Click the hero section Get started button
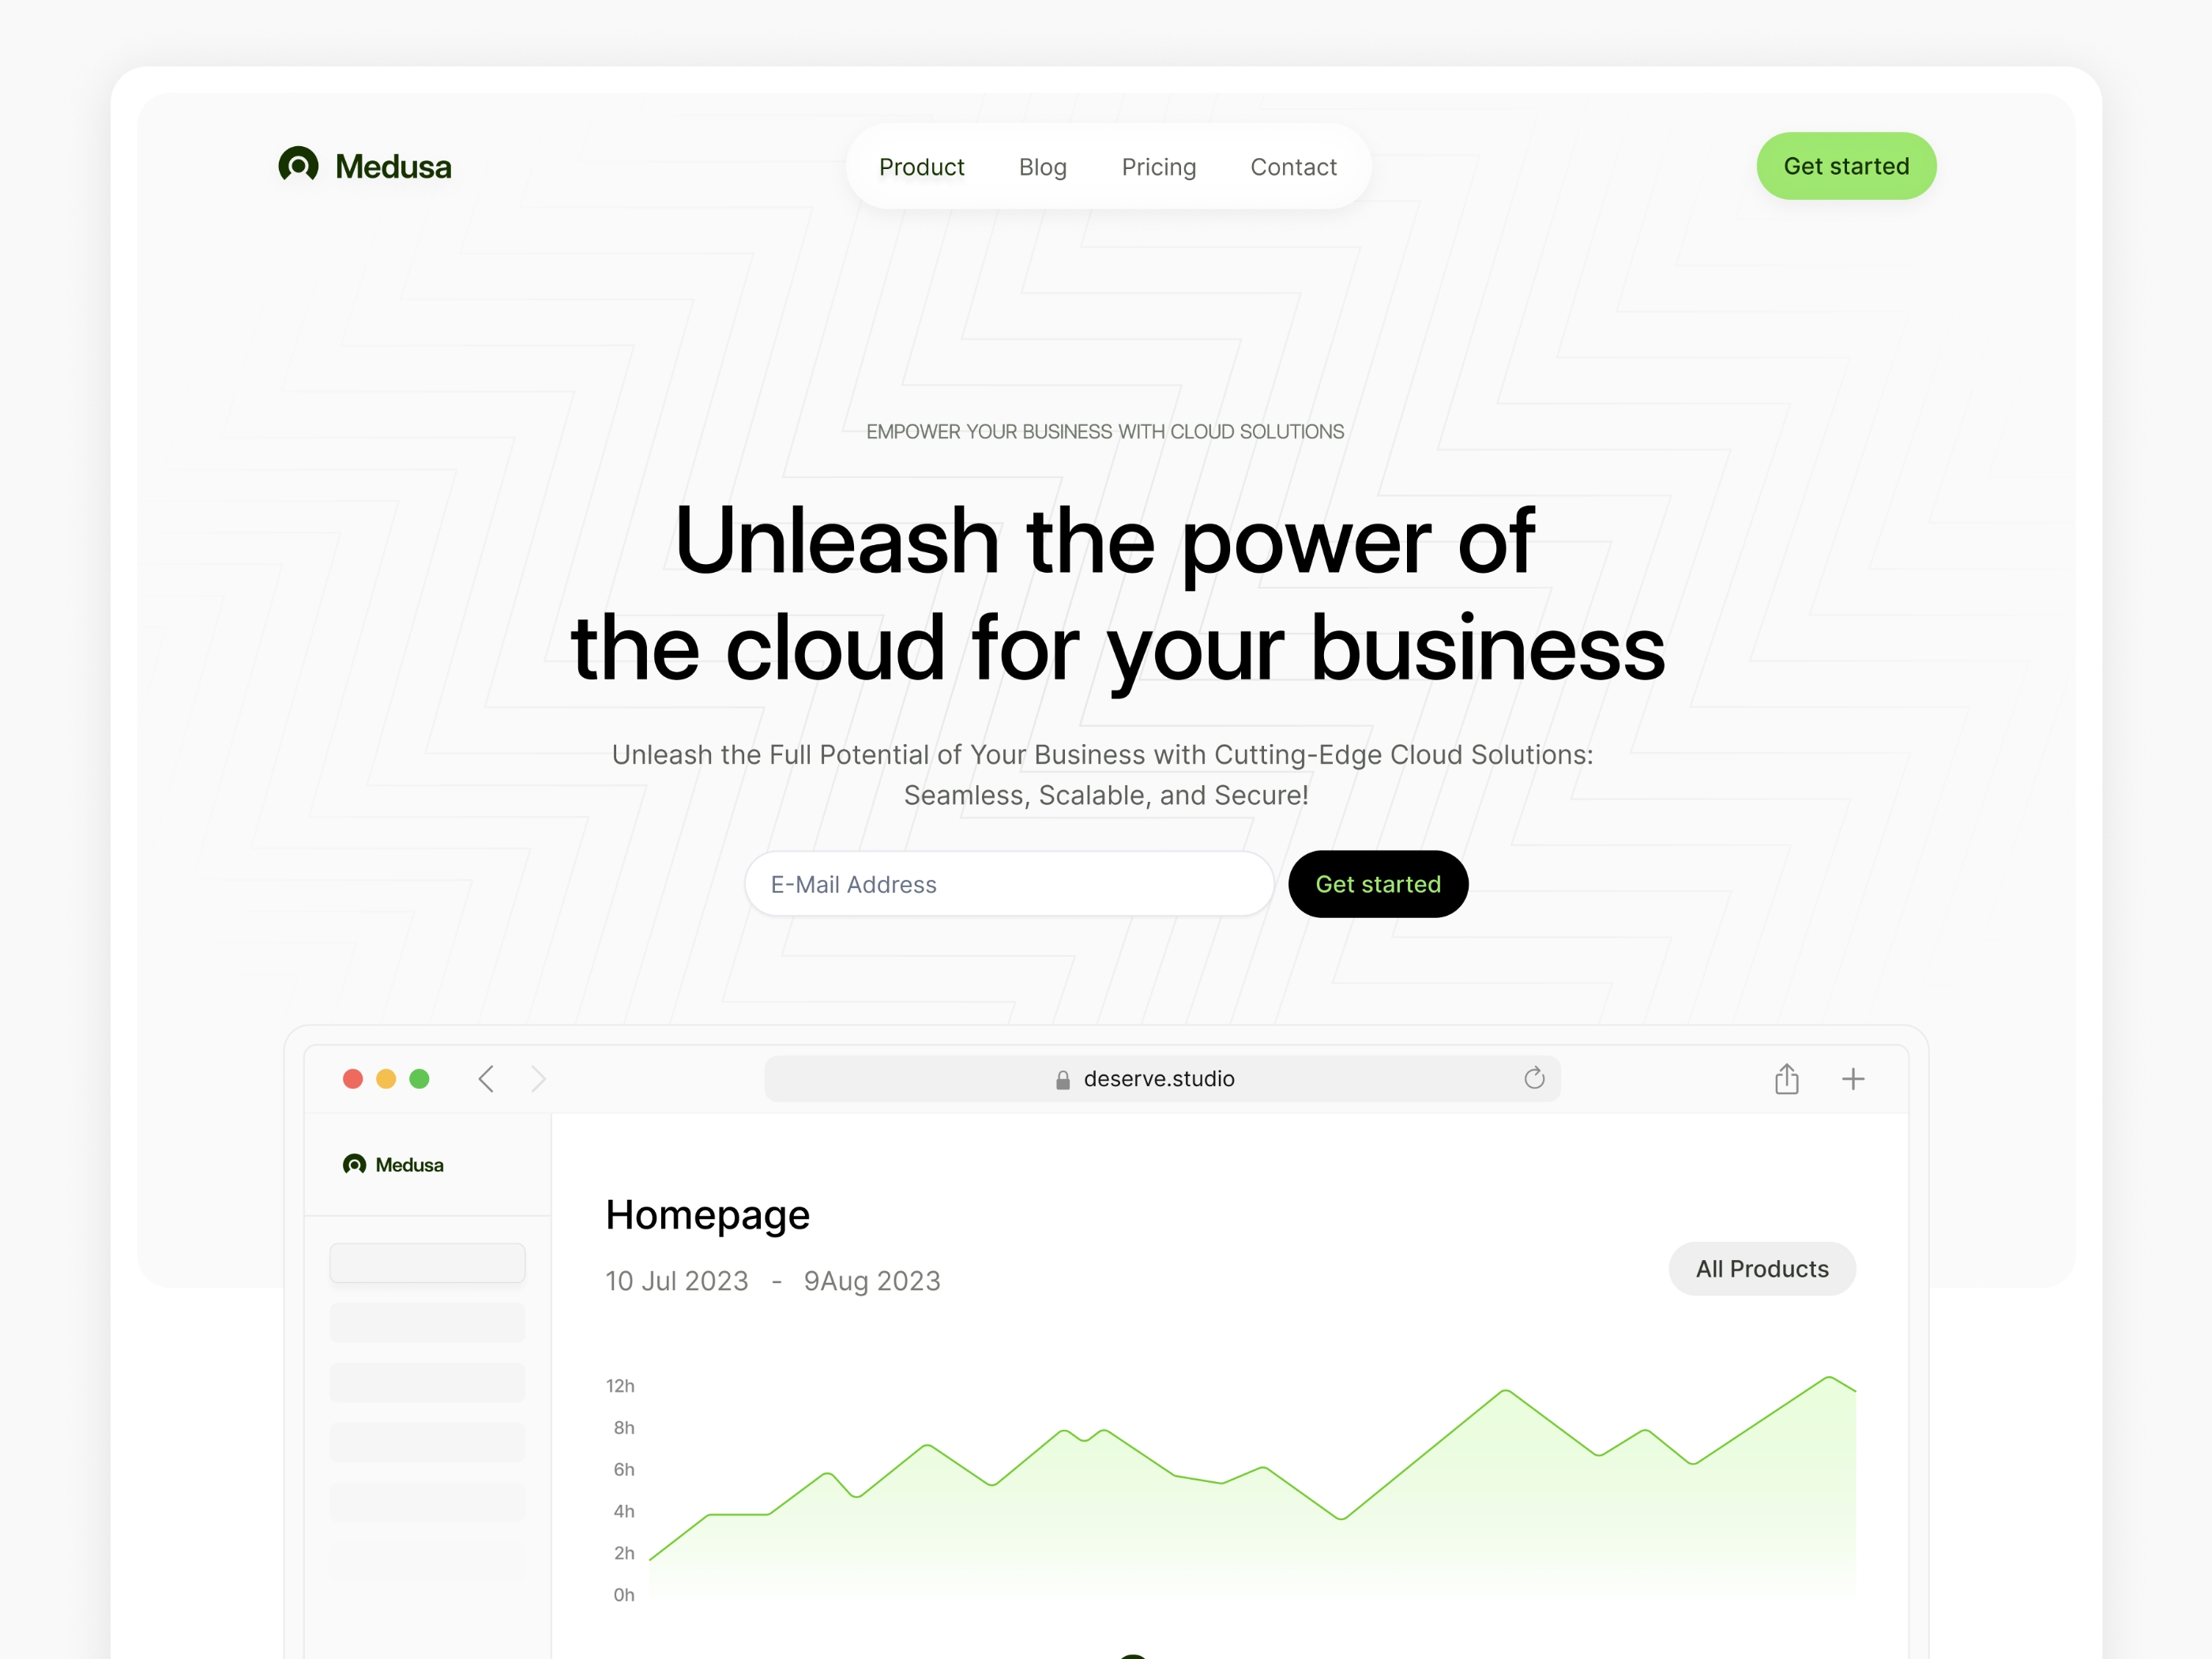Viewport: 2212px width, 1659px height. (1376, 883)
